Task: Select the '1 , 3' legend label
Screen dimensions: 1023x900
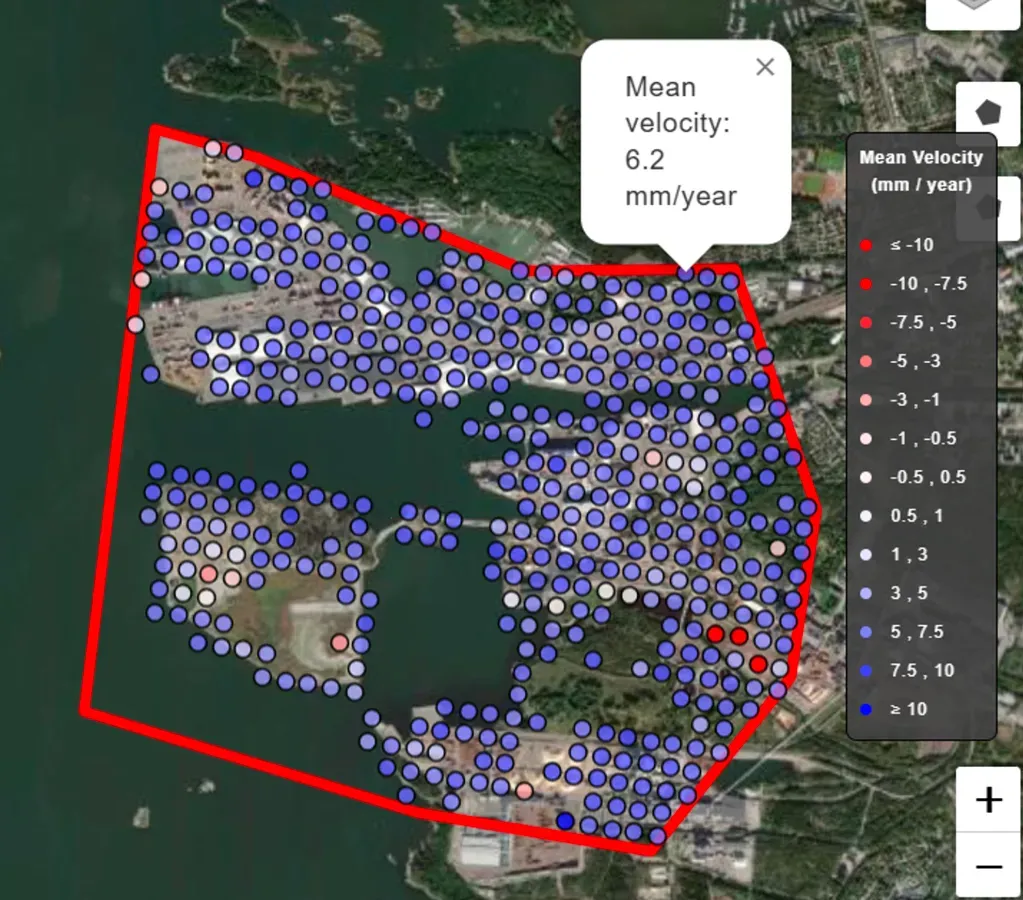Action: click(x=909, y=554)
